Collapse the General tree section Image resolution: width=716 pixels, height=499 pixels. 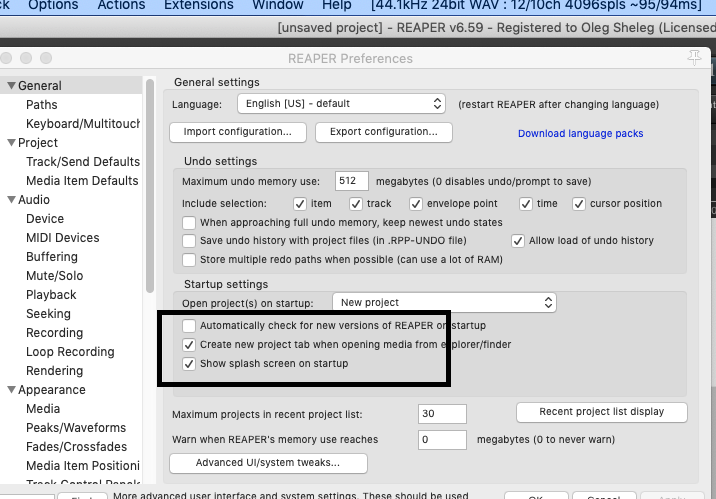click(11, 85)
